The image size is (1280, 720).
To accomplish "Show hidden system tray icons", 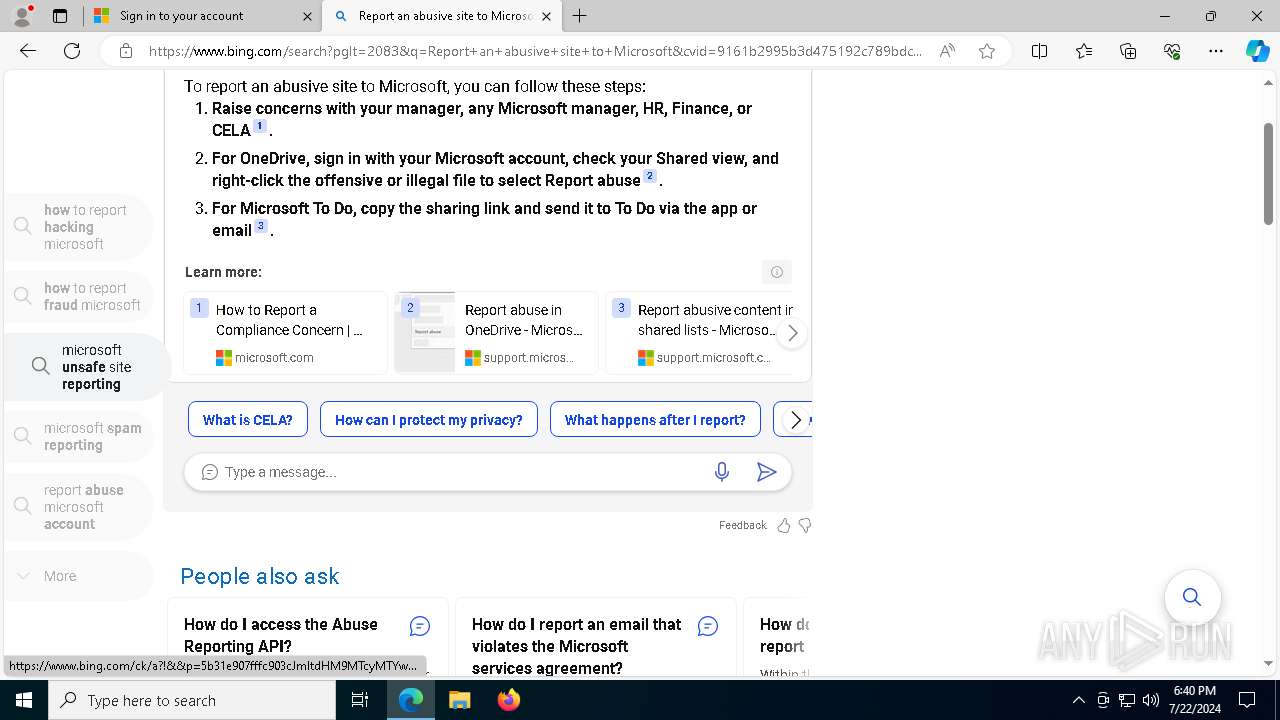I will [1078, 700].
